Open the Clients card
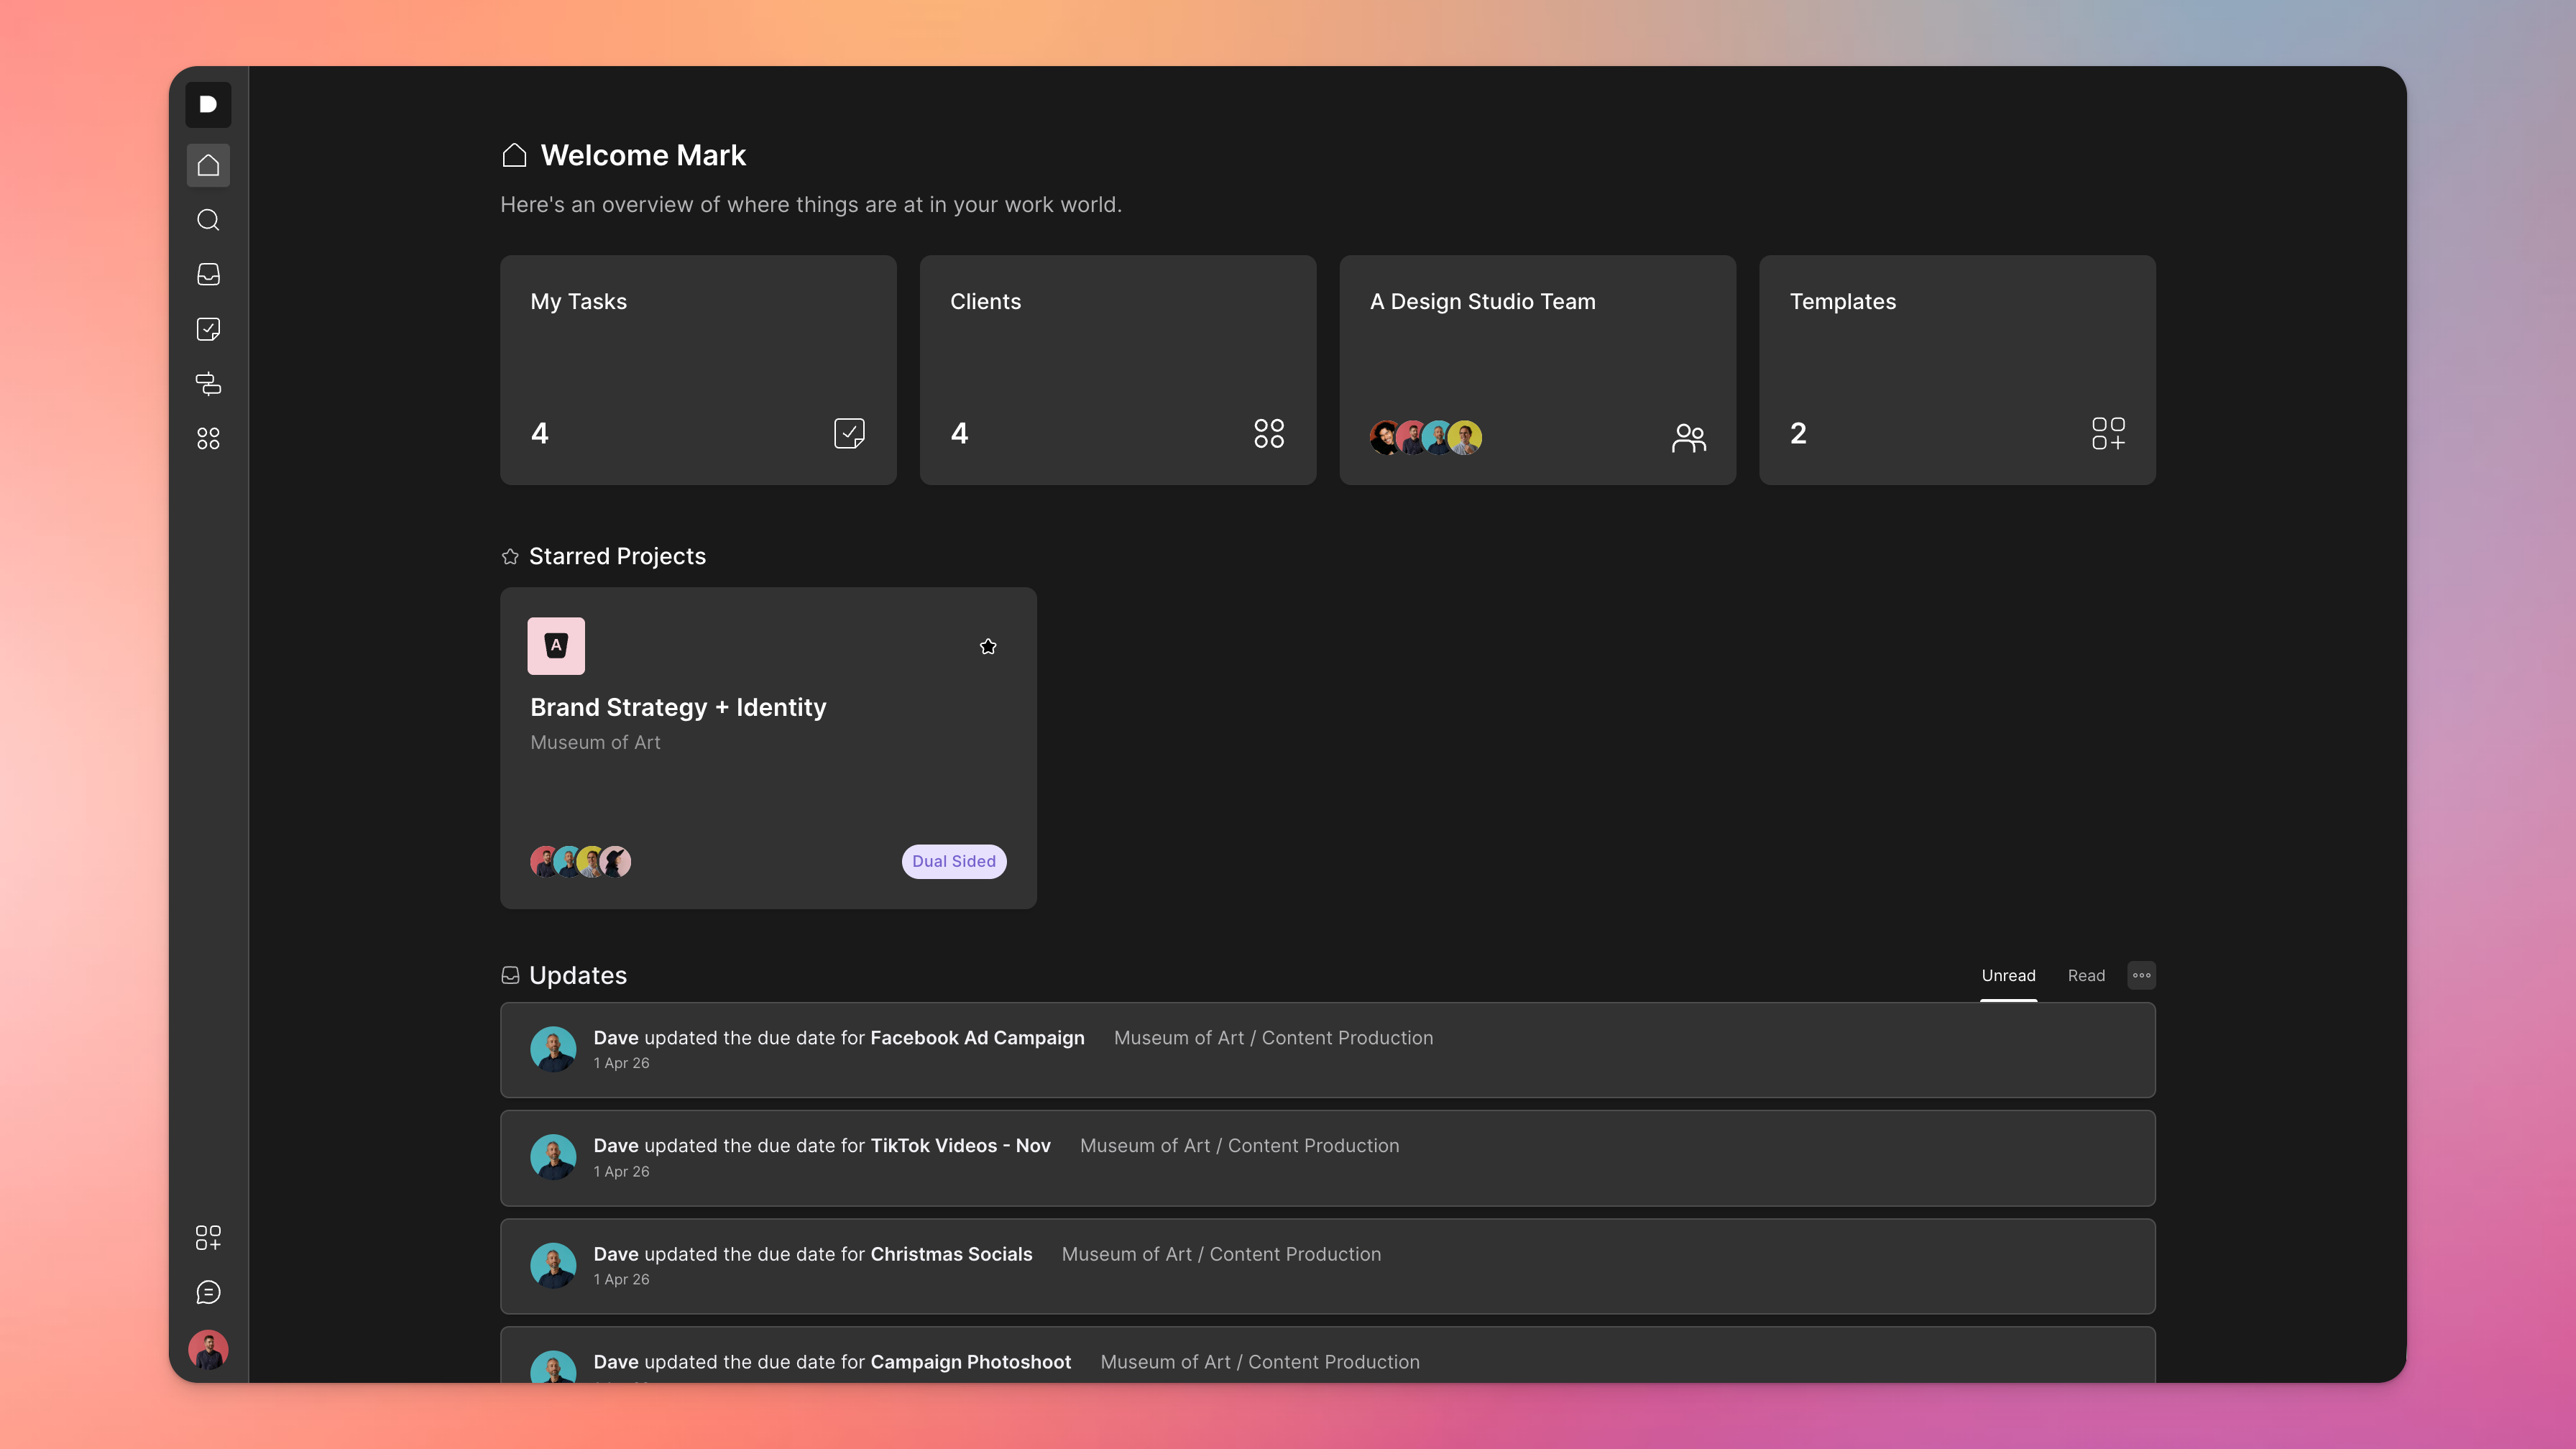This screenshot has height=1449, width=2576. (1118, 370)
